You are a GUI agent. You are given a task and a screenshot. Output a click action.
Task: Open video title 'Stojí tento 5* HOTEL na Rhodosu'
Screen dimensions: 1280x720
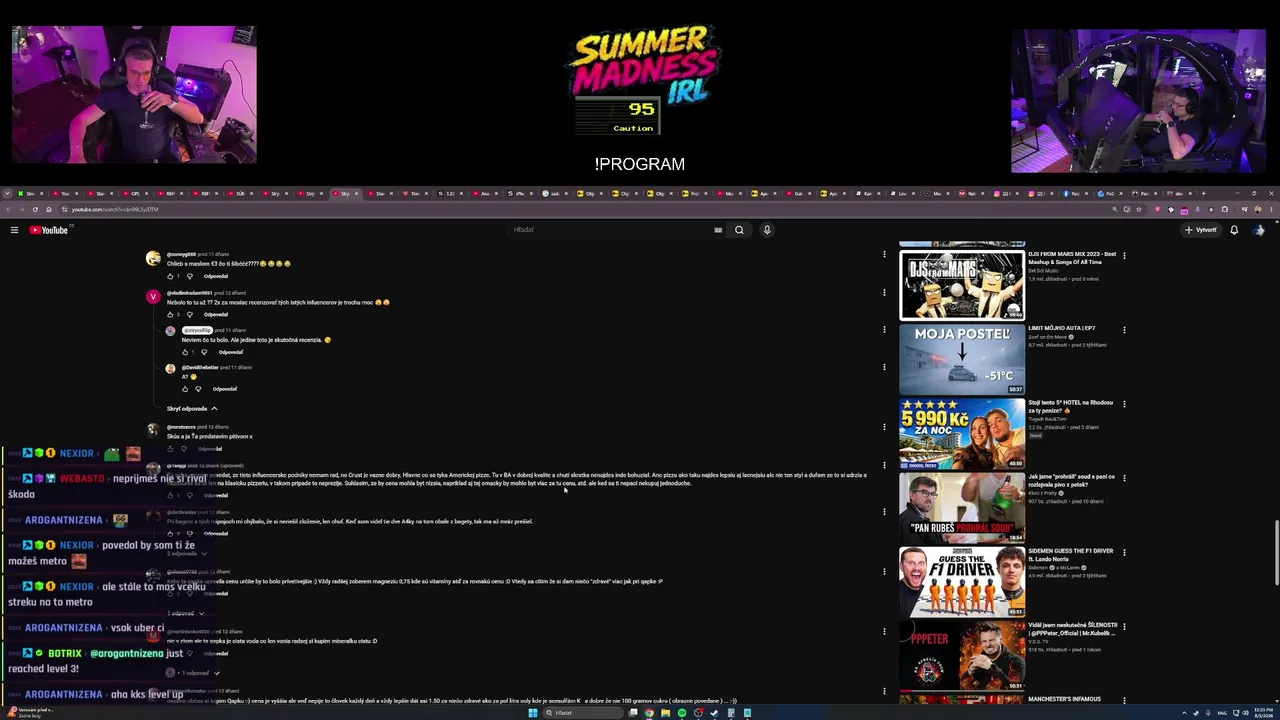pyautogui.click(x=1071, y=406)
